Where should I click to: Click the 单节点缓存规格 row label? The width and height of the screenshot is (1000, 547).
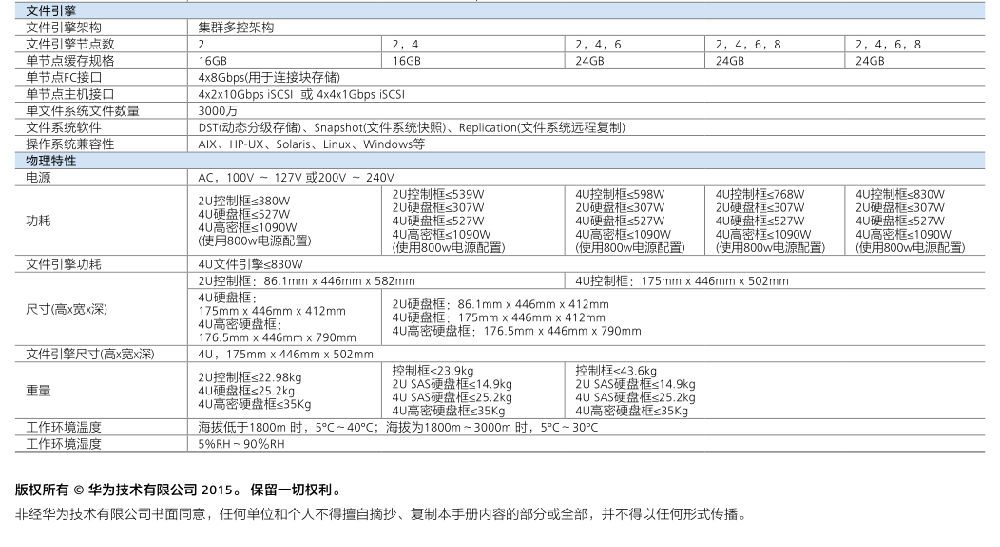(x=70, y=61)
